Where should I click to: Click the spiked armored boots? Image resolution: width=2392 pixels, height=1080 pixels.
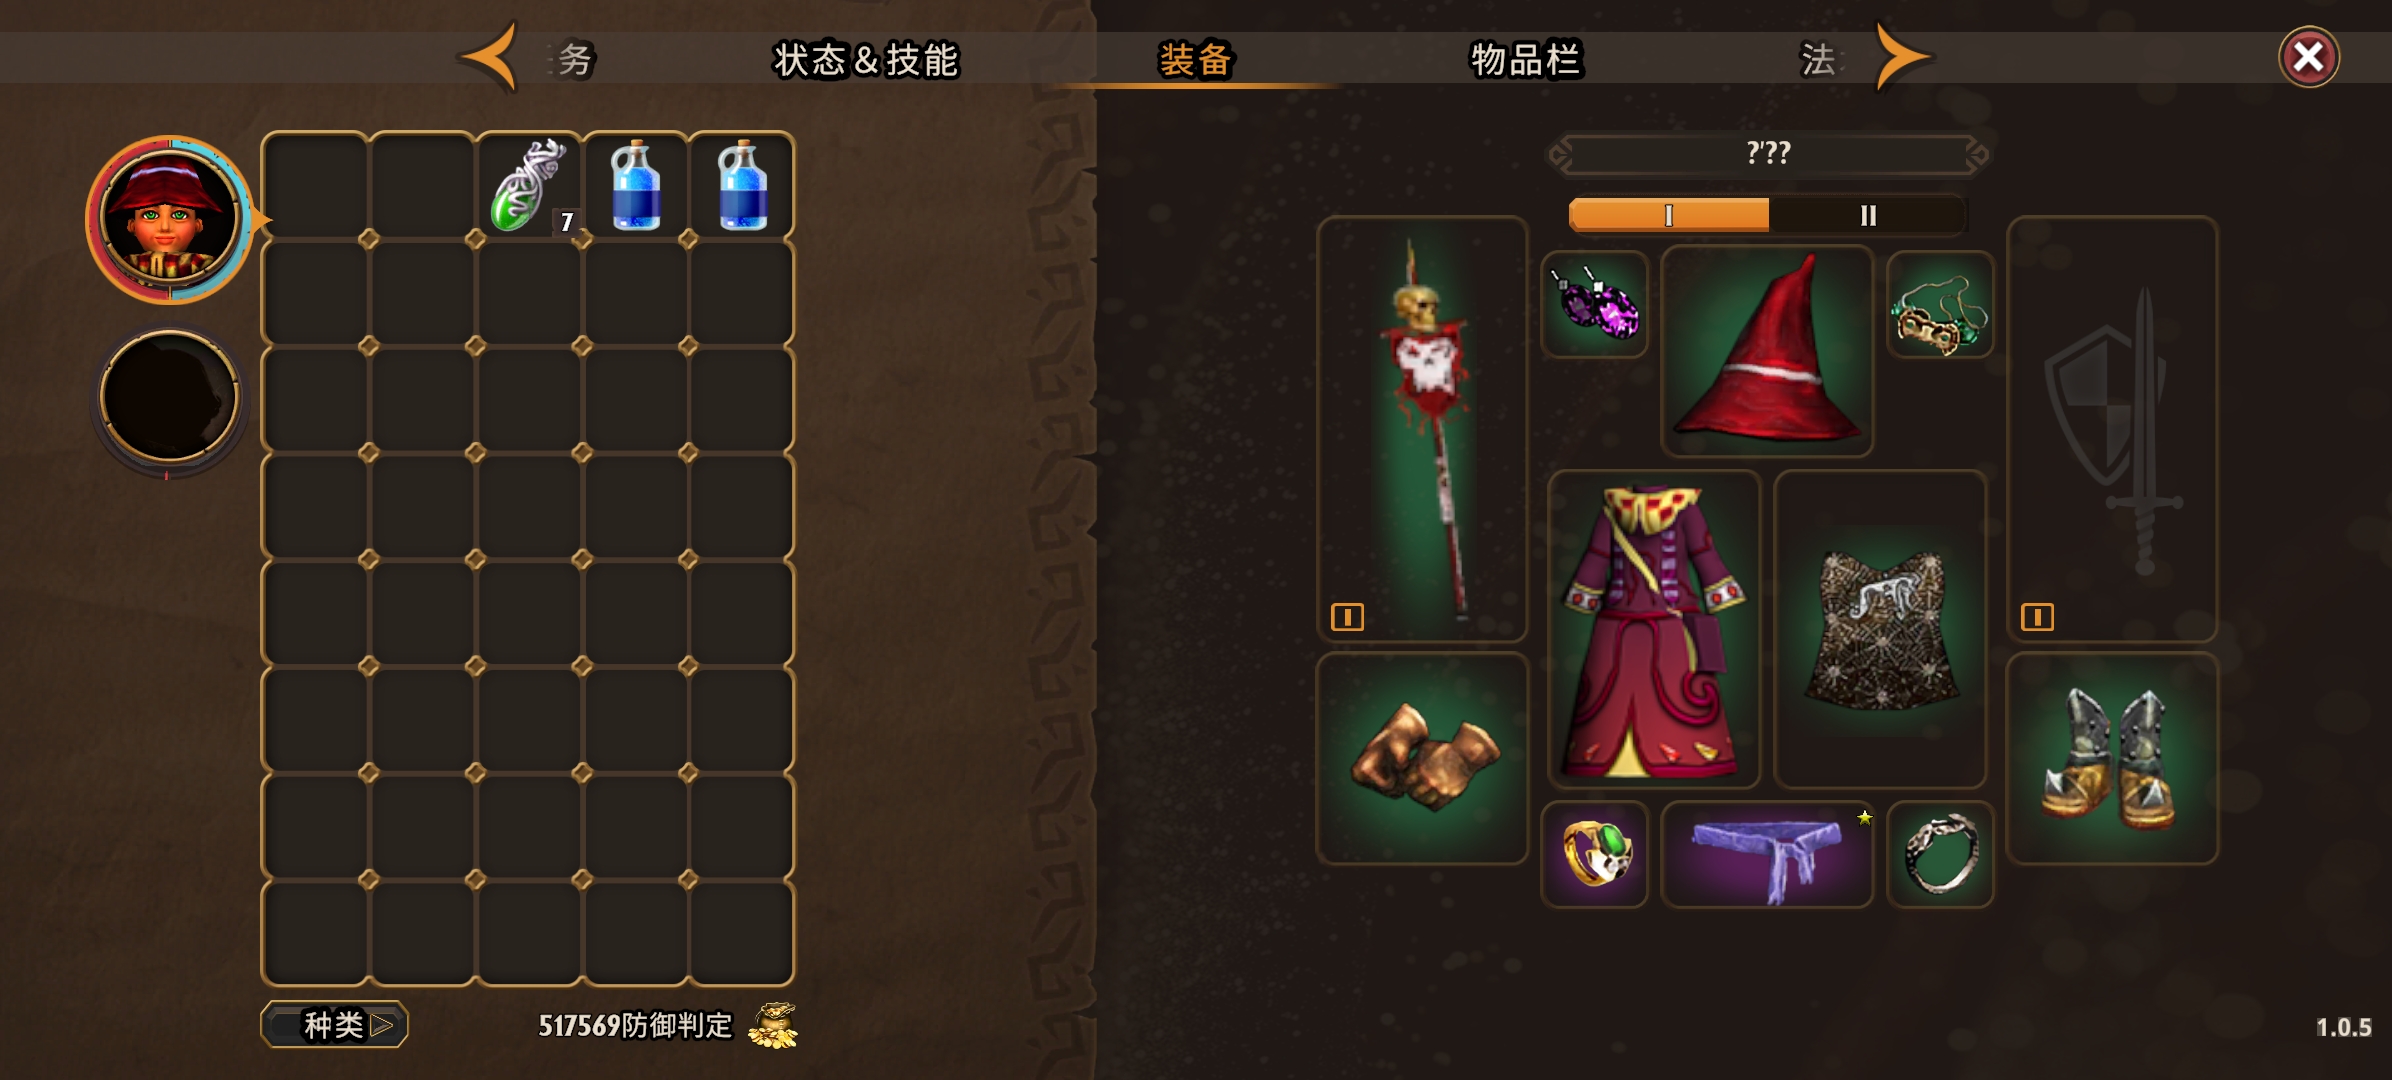coord(2112,758)
